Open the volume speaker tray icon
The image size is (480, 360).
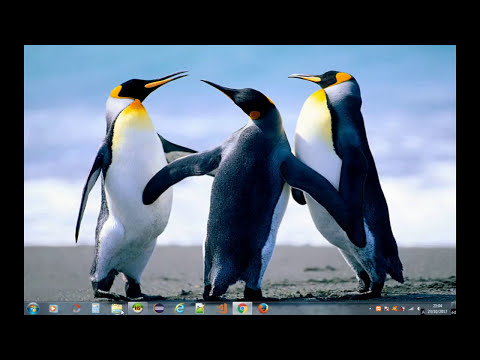pos(418,309)
